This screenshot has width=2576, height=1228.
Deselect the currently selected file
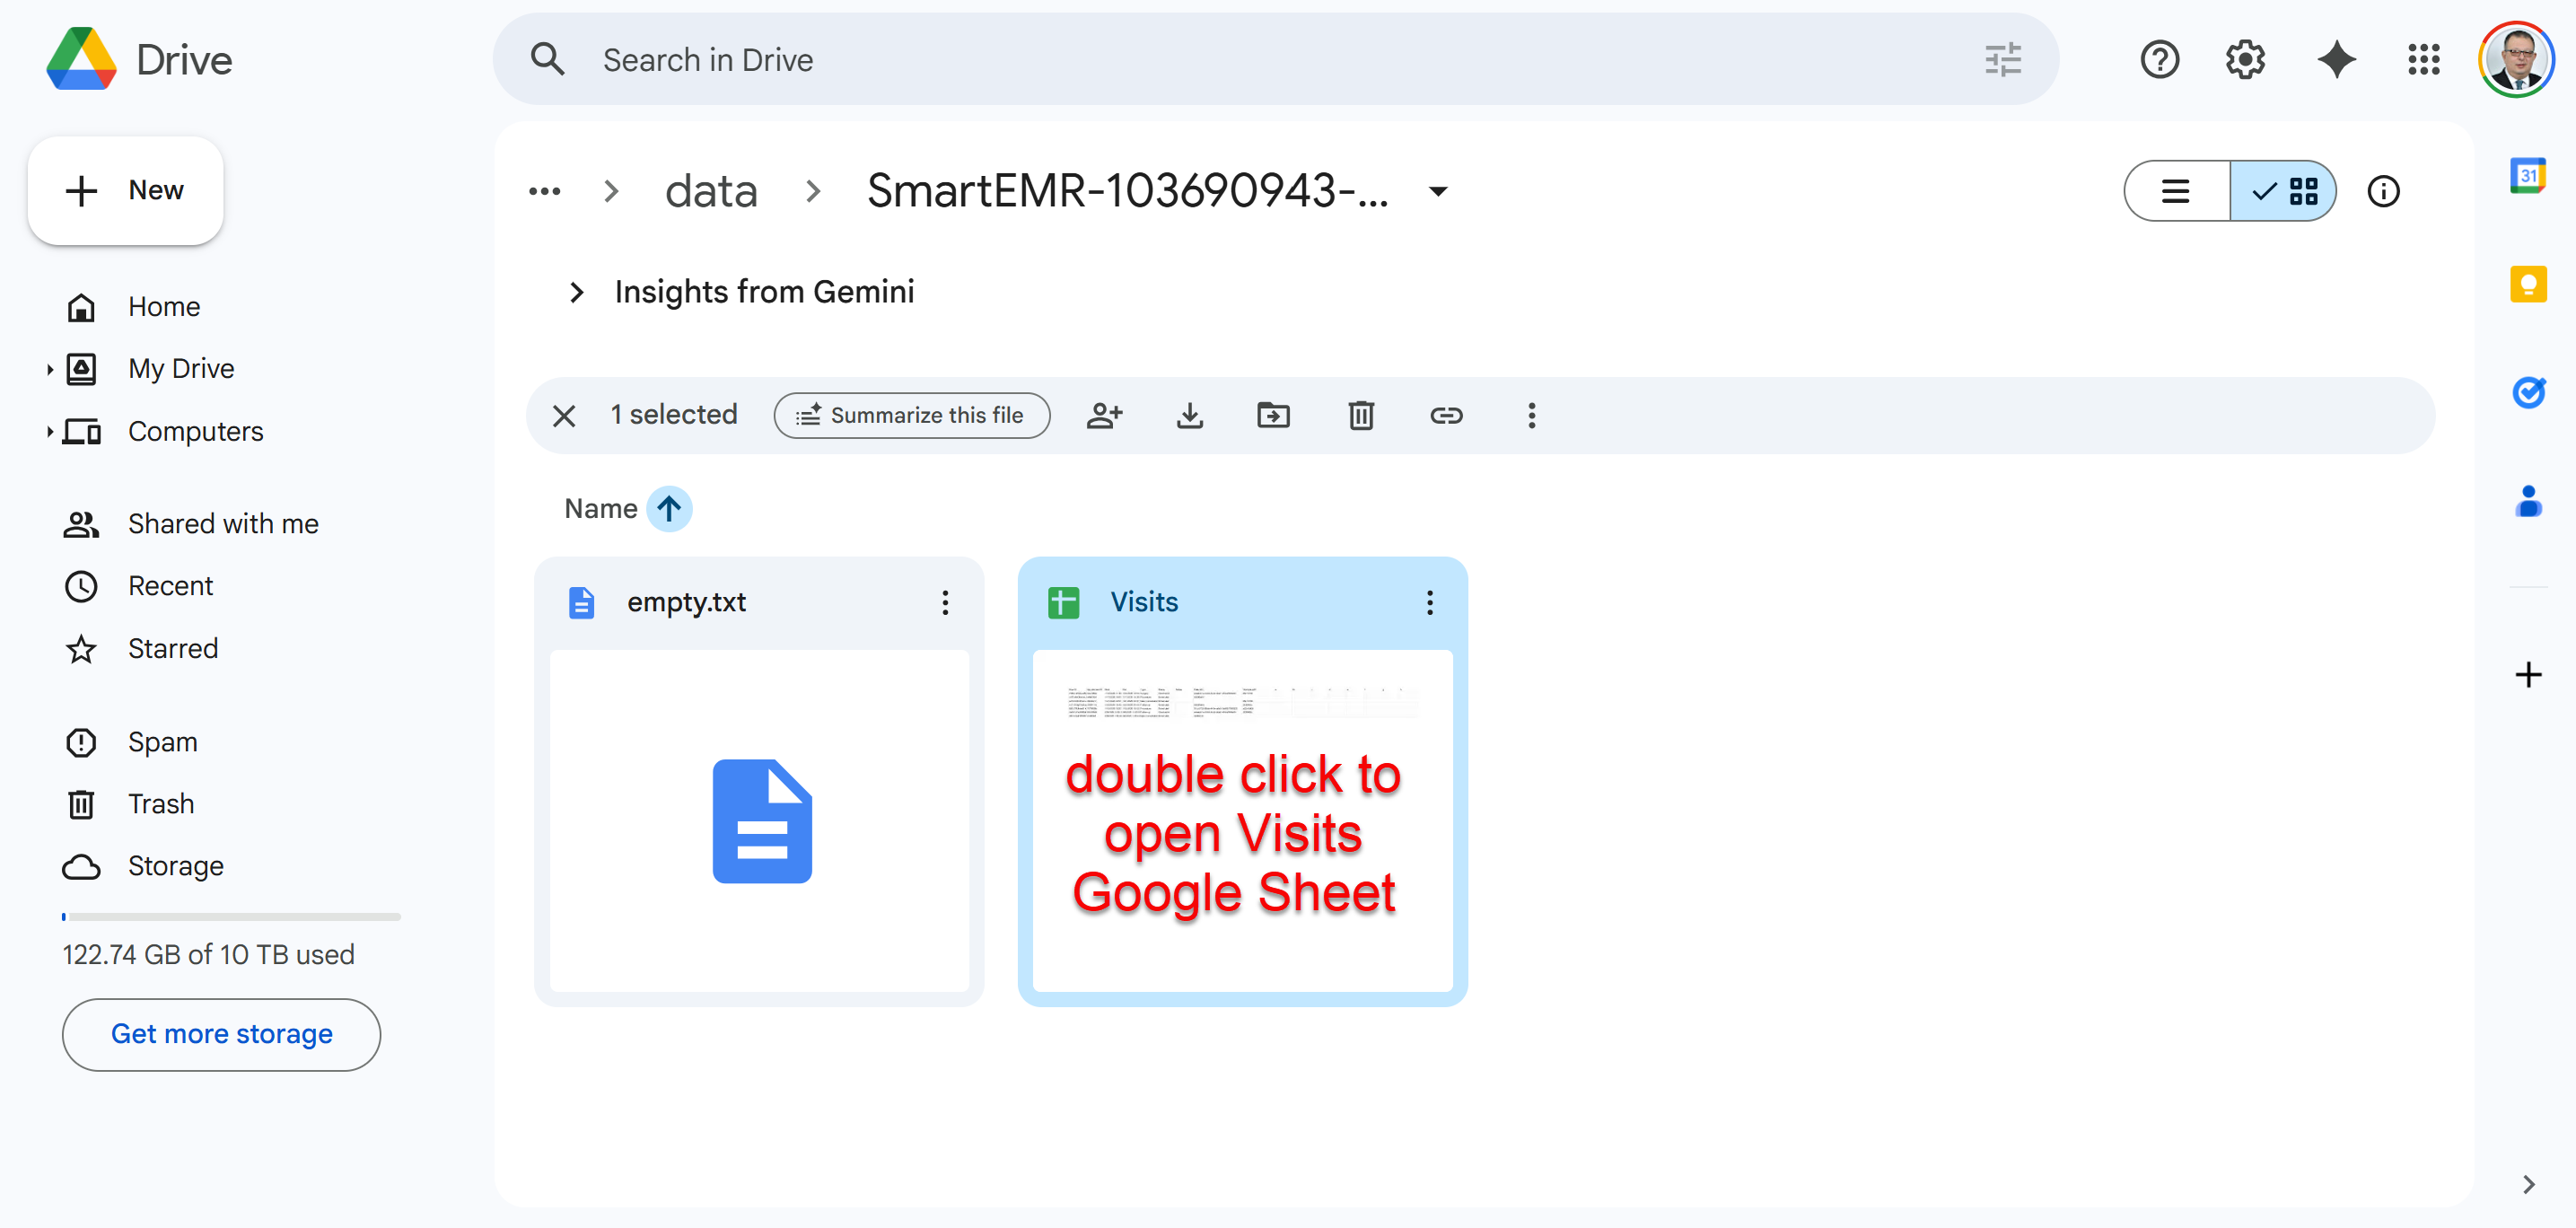[x=564, y=415]
